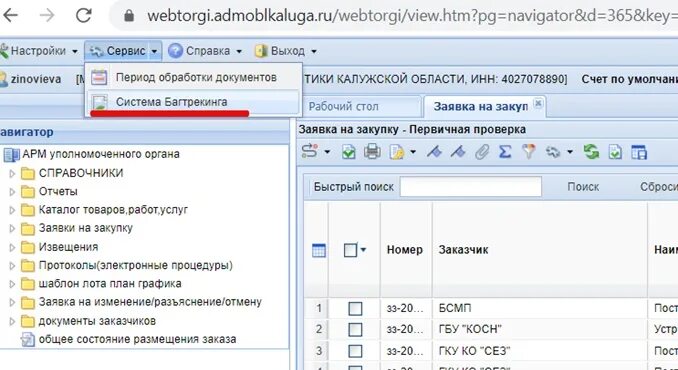The image size is (678, 370).
Task: Check the row checkbox for ГКУ КО "СЕЗ" row 3
Action: tap(355, 351)
